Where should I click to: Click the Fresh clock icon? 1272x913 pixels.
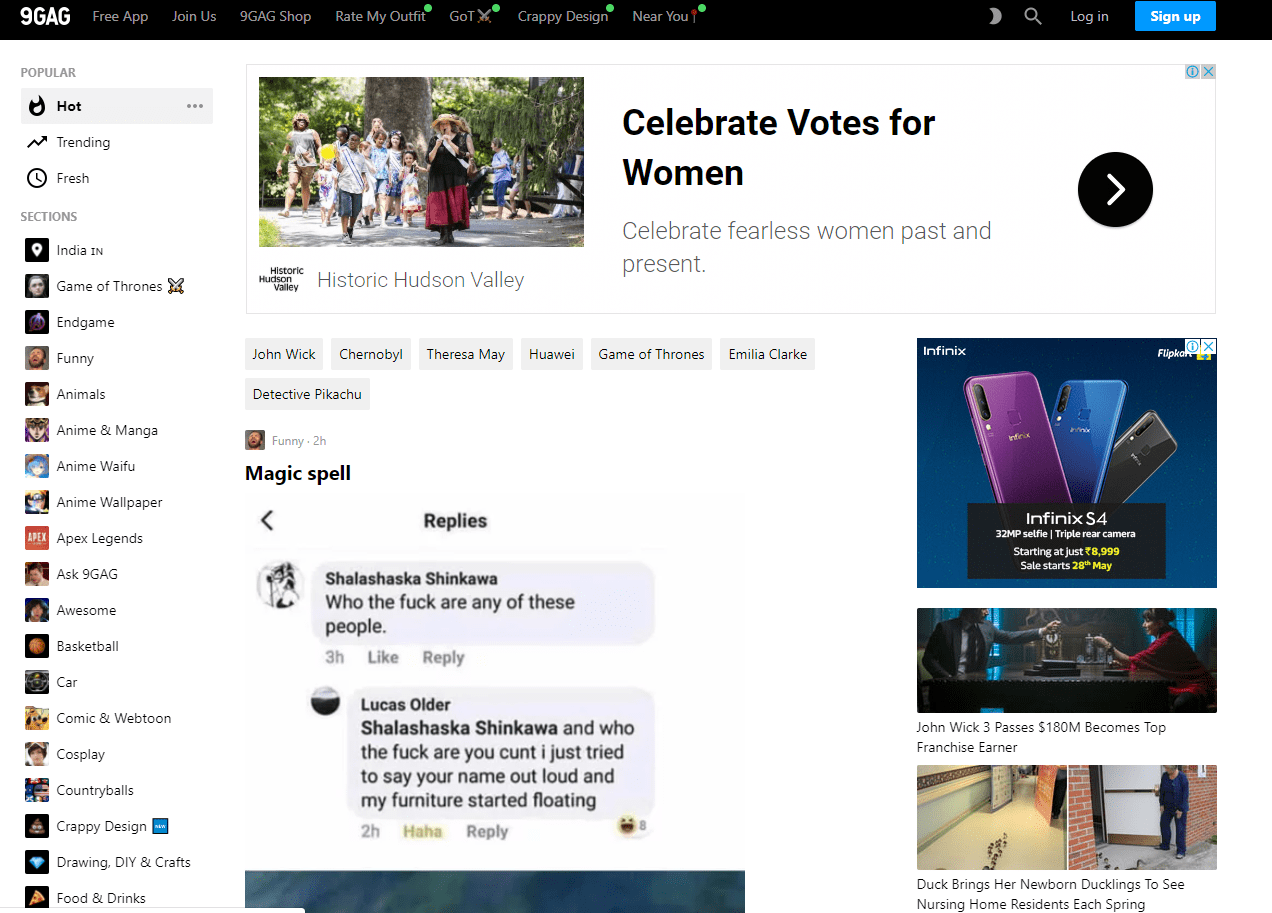tap(37, 178)
